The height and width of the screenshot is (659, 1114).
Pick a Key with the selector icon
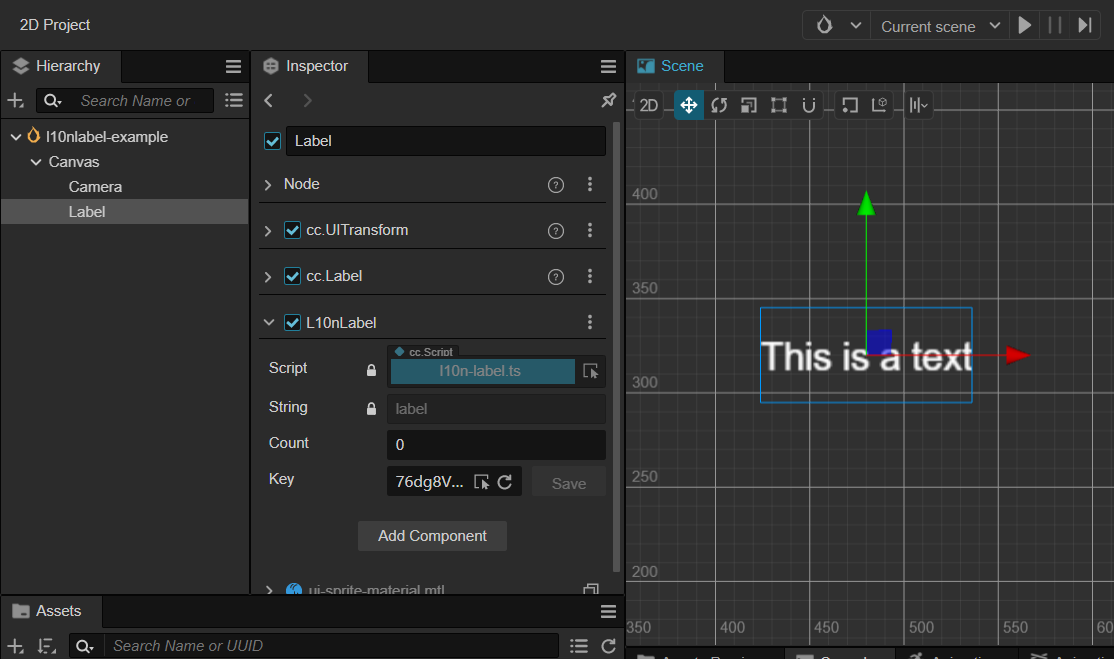[481, 482]
